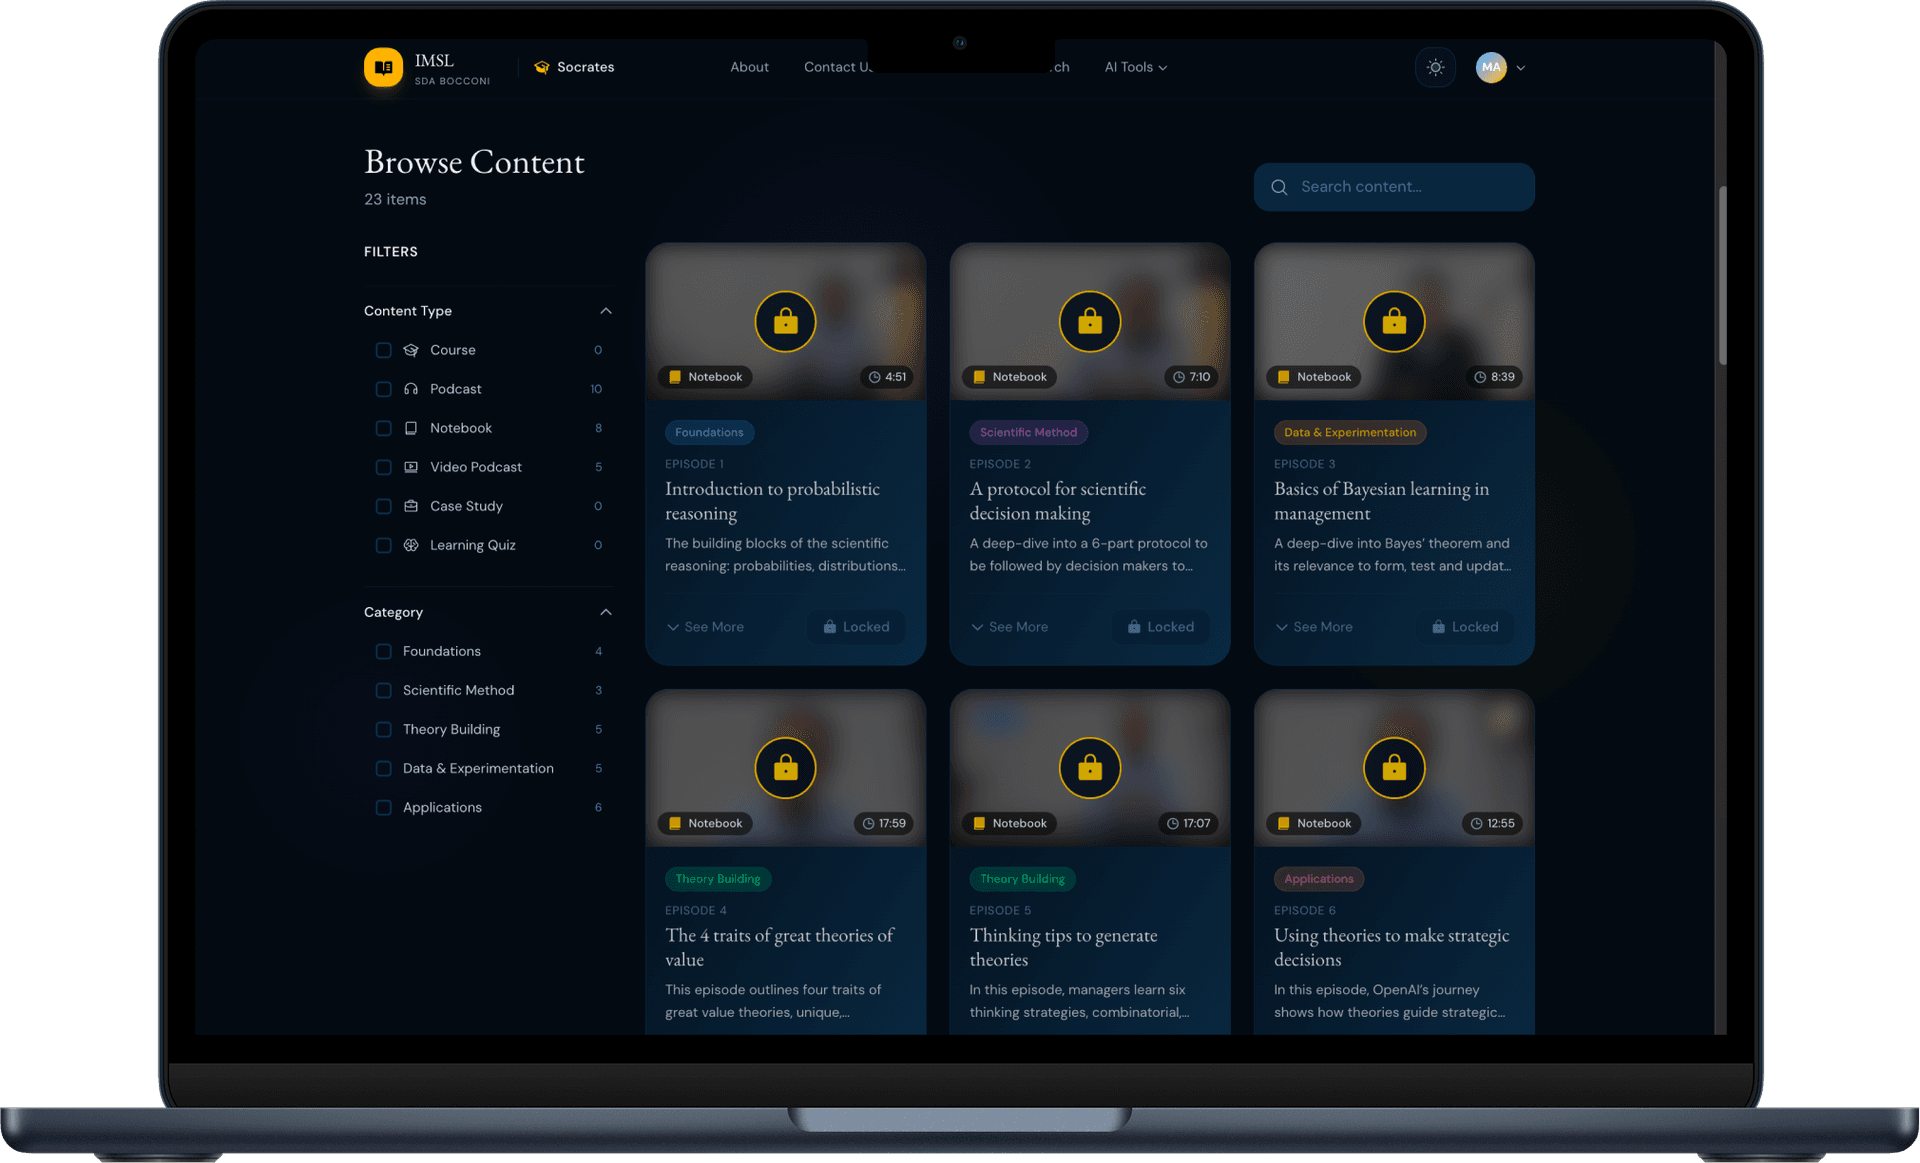
Task: Click the lock icon on Episode 1 card
Action: click(x=785, y=321)
